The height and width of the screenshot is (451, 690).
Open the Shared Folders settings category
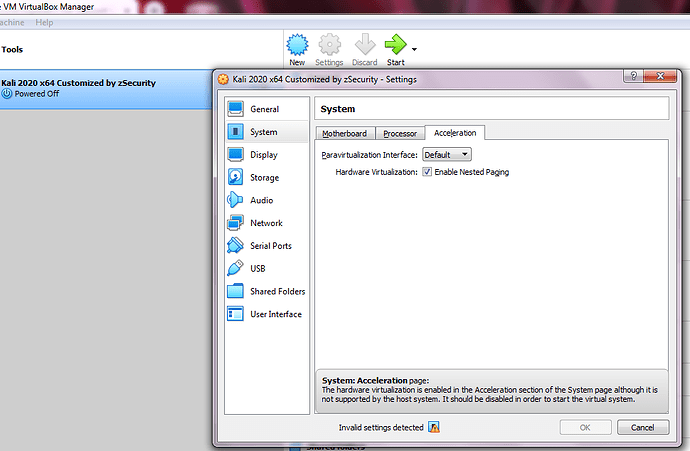click(277, 291)
